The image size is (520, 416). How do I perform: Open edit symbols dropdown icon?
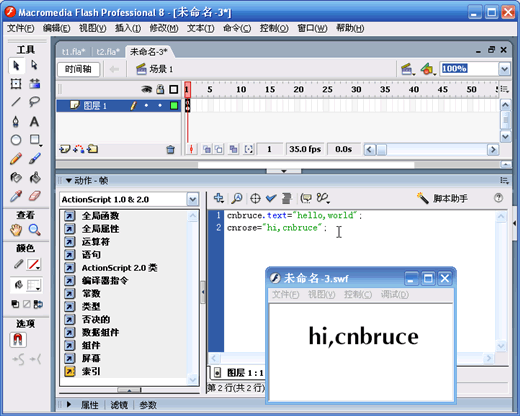pyautogui.click(x=428, y=69)
